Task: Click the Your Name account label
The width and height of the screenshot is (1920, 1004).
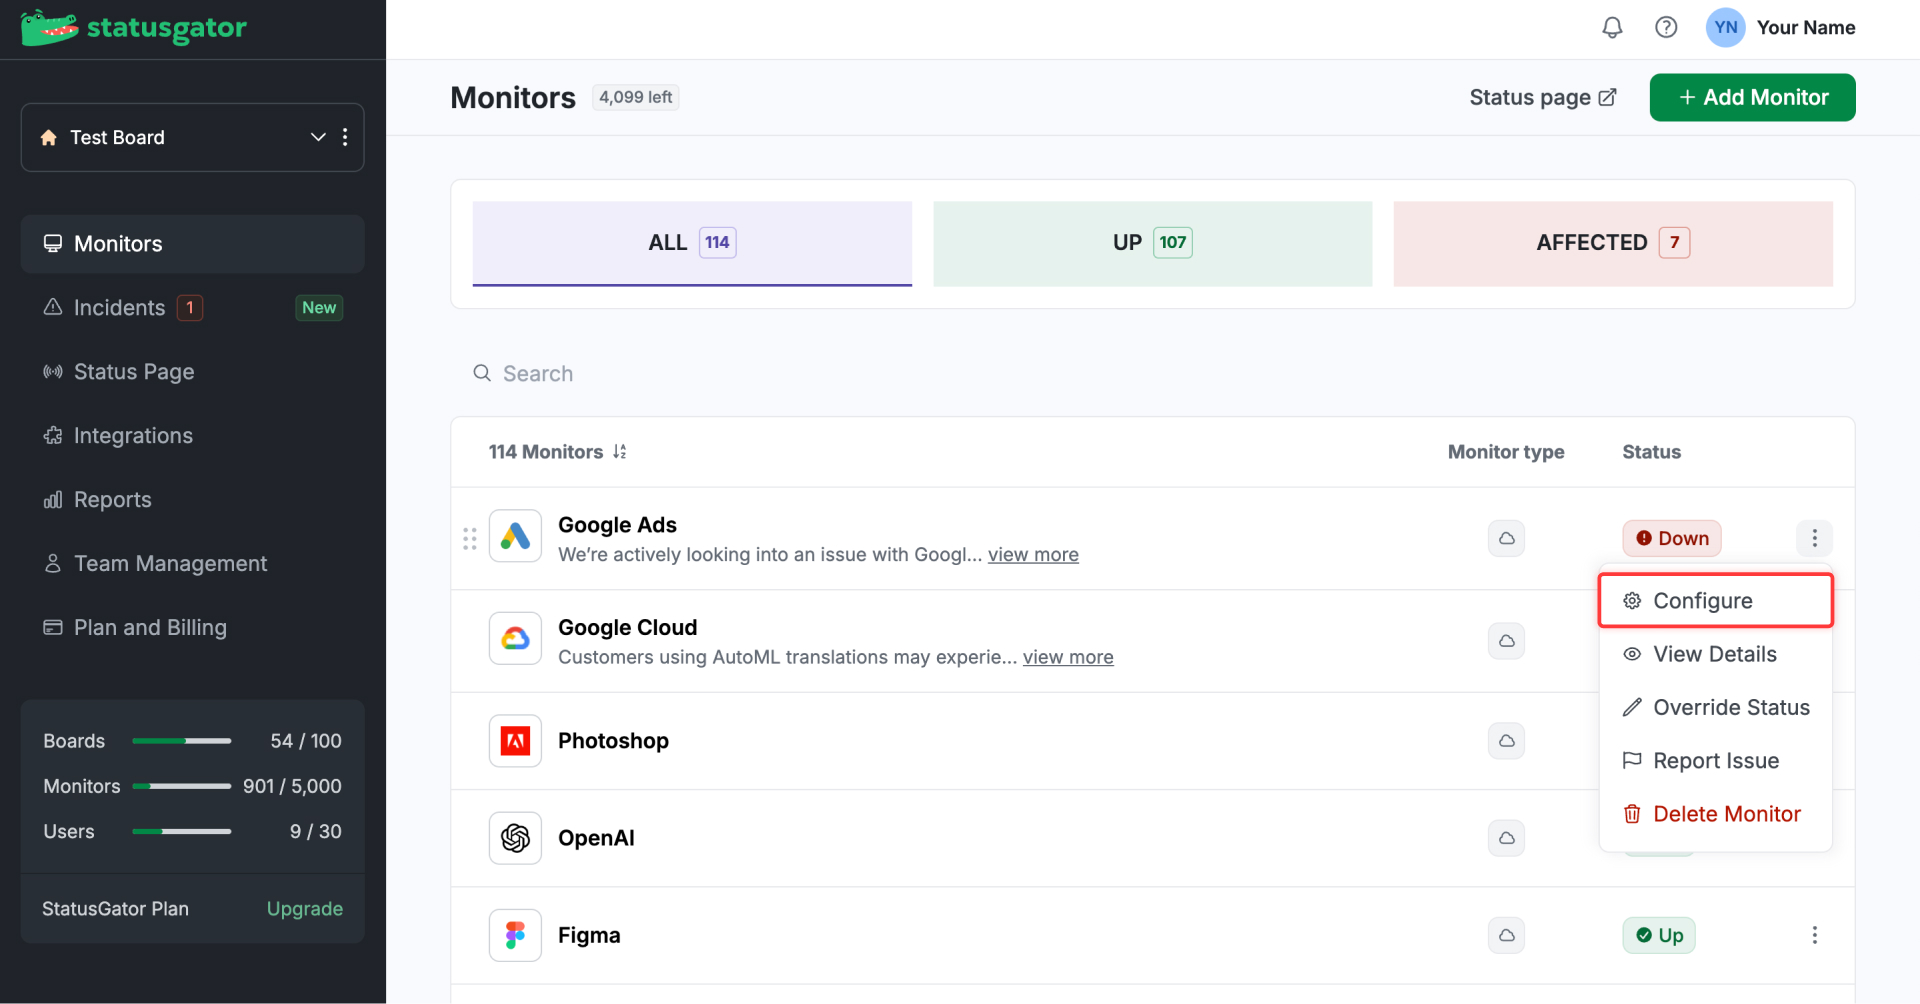Action: pos(1806,28)
